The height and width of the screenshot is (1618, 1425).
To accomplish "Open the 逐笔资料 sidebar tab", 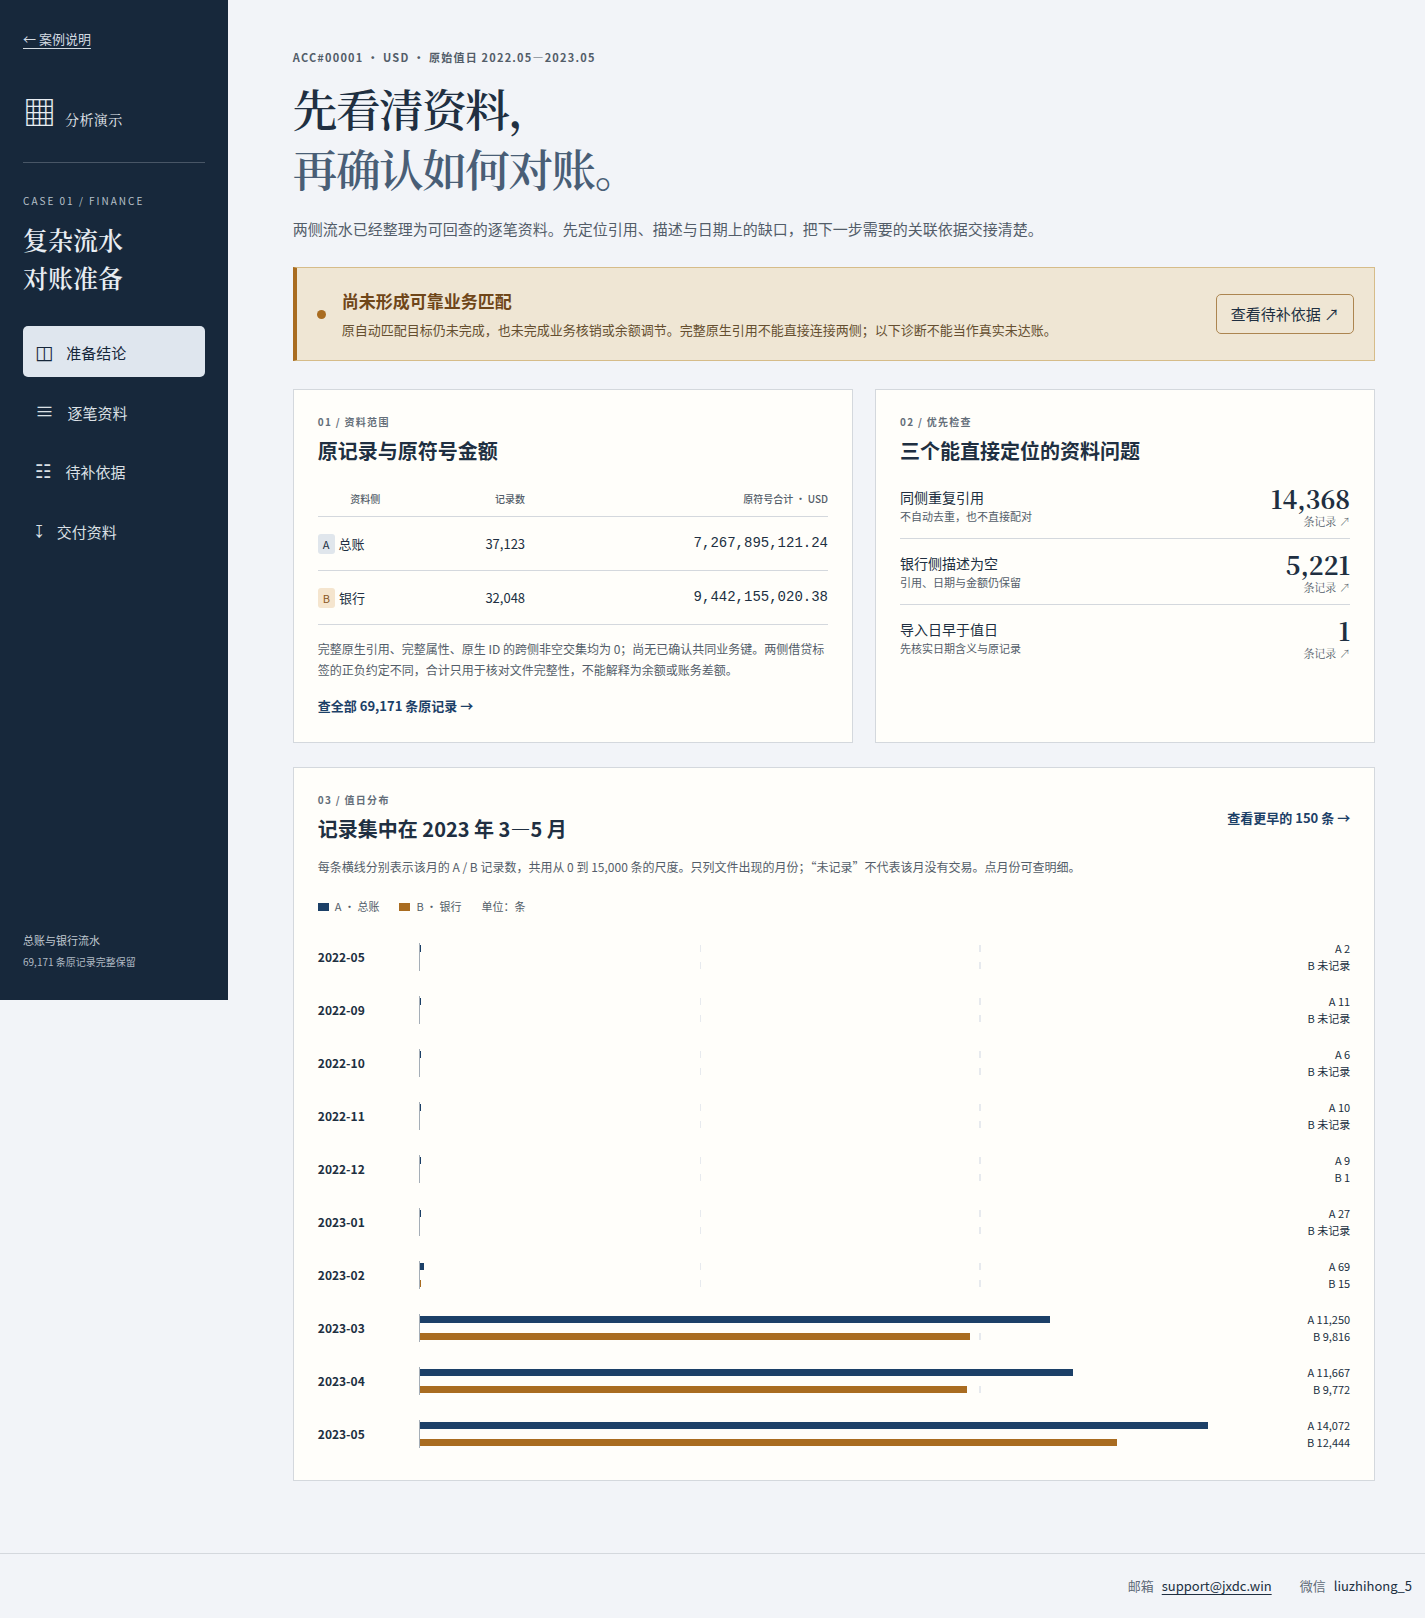I will coord(114,413).
